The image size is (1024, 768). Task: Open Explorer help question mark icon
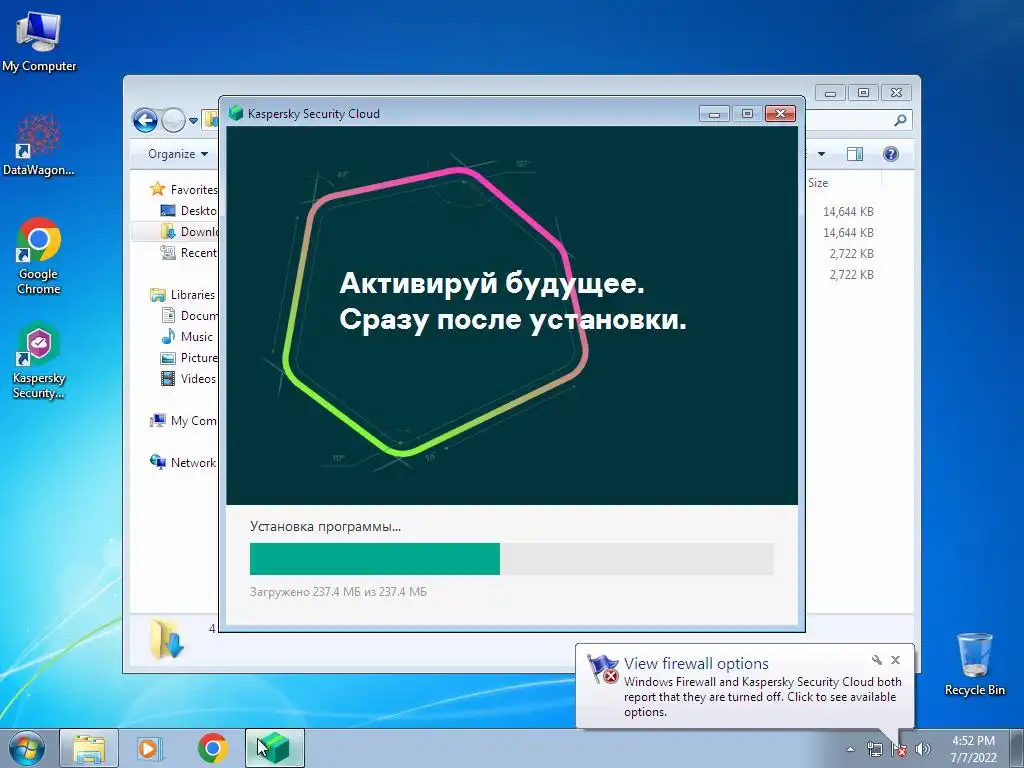coord(890,154)
